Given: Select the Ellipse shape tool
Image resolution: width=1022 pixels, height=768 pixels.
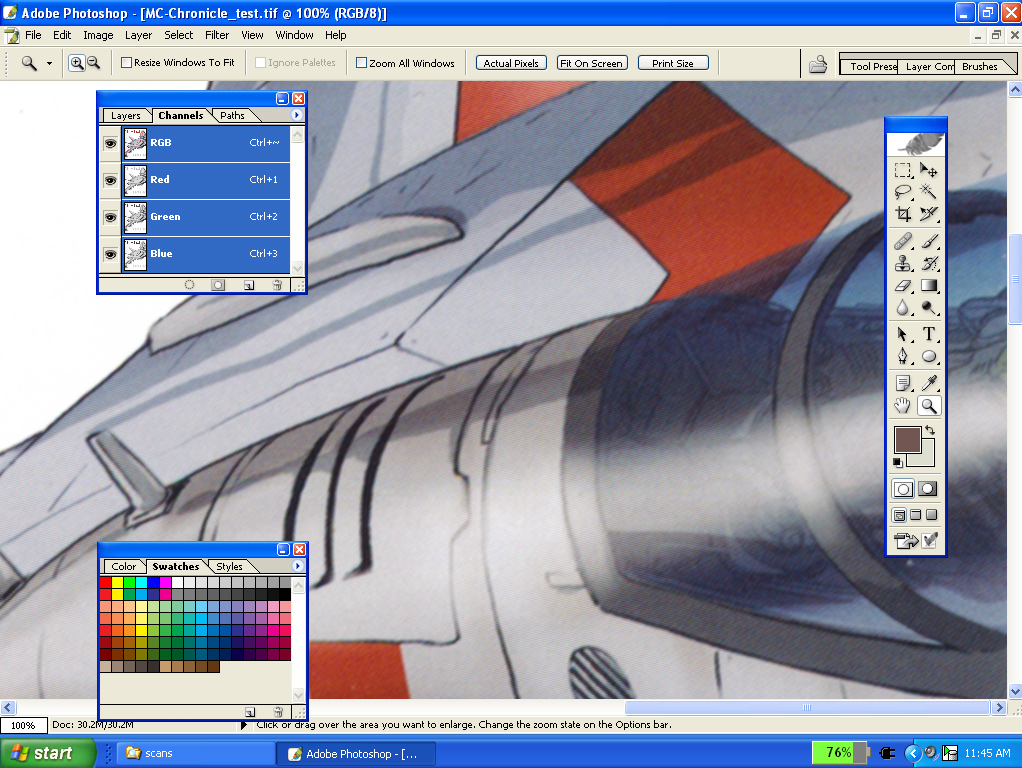Looking at the screenshot, I should [x=929, y=356].
